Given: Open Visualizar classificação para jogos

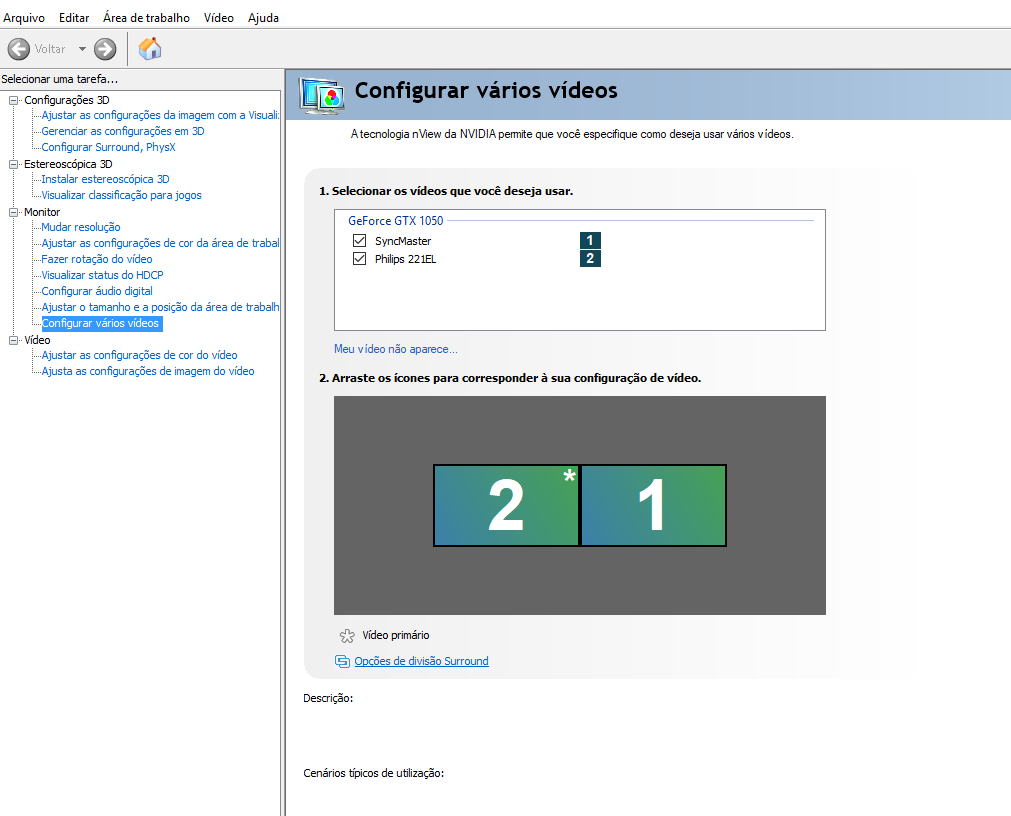Looking at the screenshot, I should 121,195.
